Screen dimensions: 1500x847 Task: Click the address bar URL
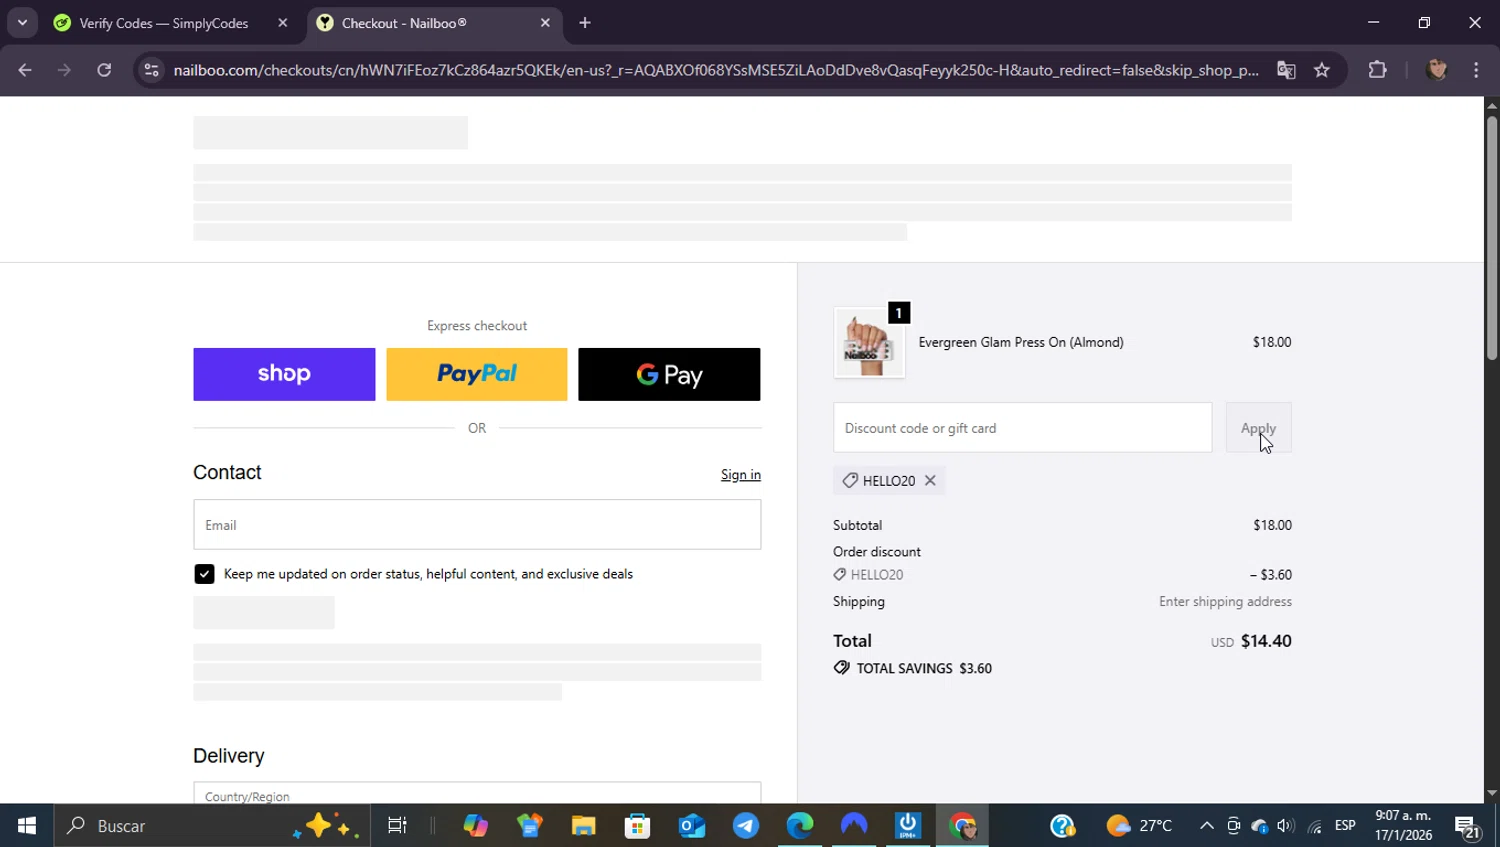(715, 70)
